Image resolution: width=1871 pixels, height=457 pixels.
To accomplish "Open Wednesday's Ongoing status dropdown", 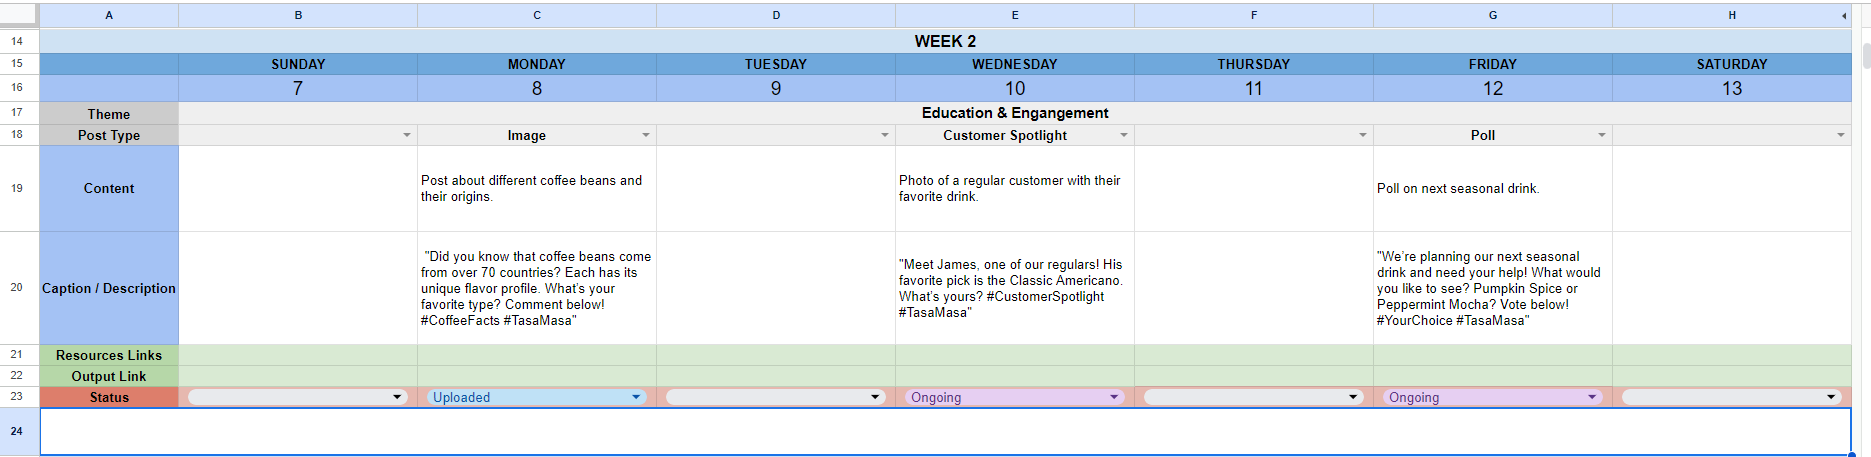I will pyautogui.click(x=1014, y=397).
